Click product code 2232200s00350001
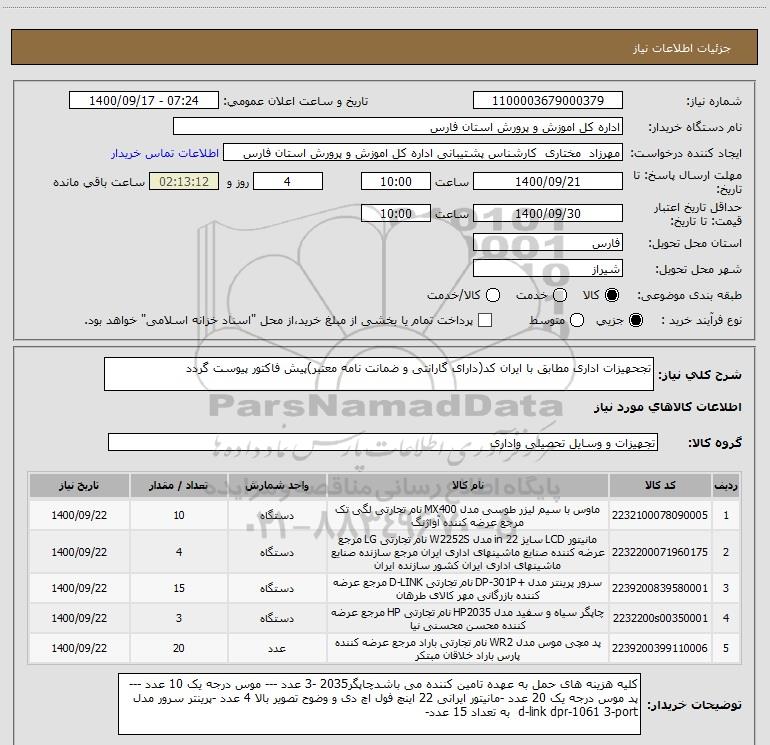This screenshot has height=745, width=770. point(660,618)
